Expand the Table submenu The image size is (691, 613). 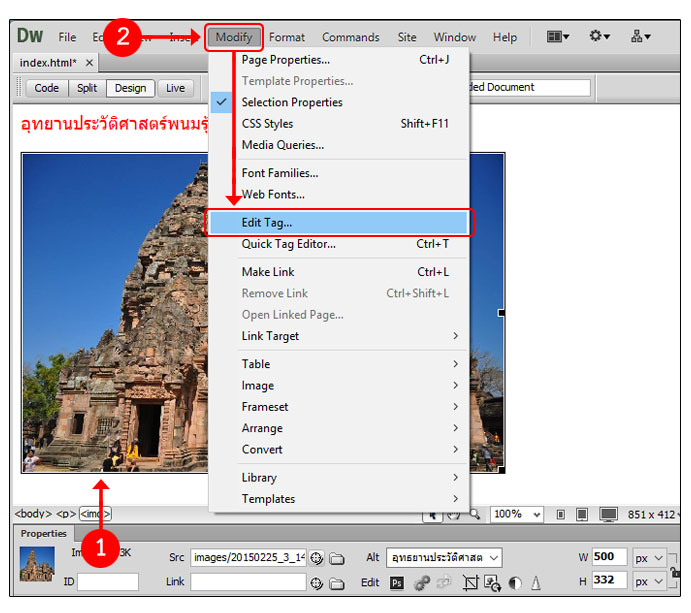(340, 364)
